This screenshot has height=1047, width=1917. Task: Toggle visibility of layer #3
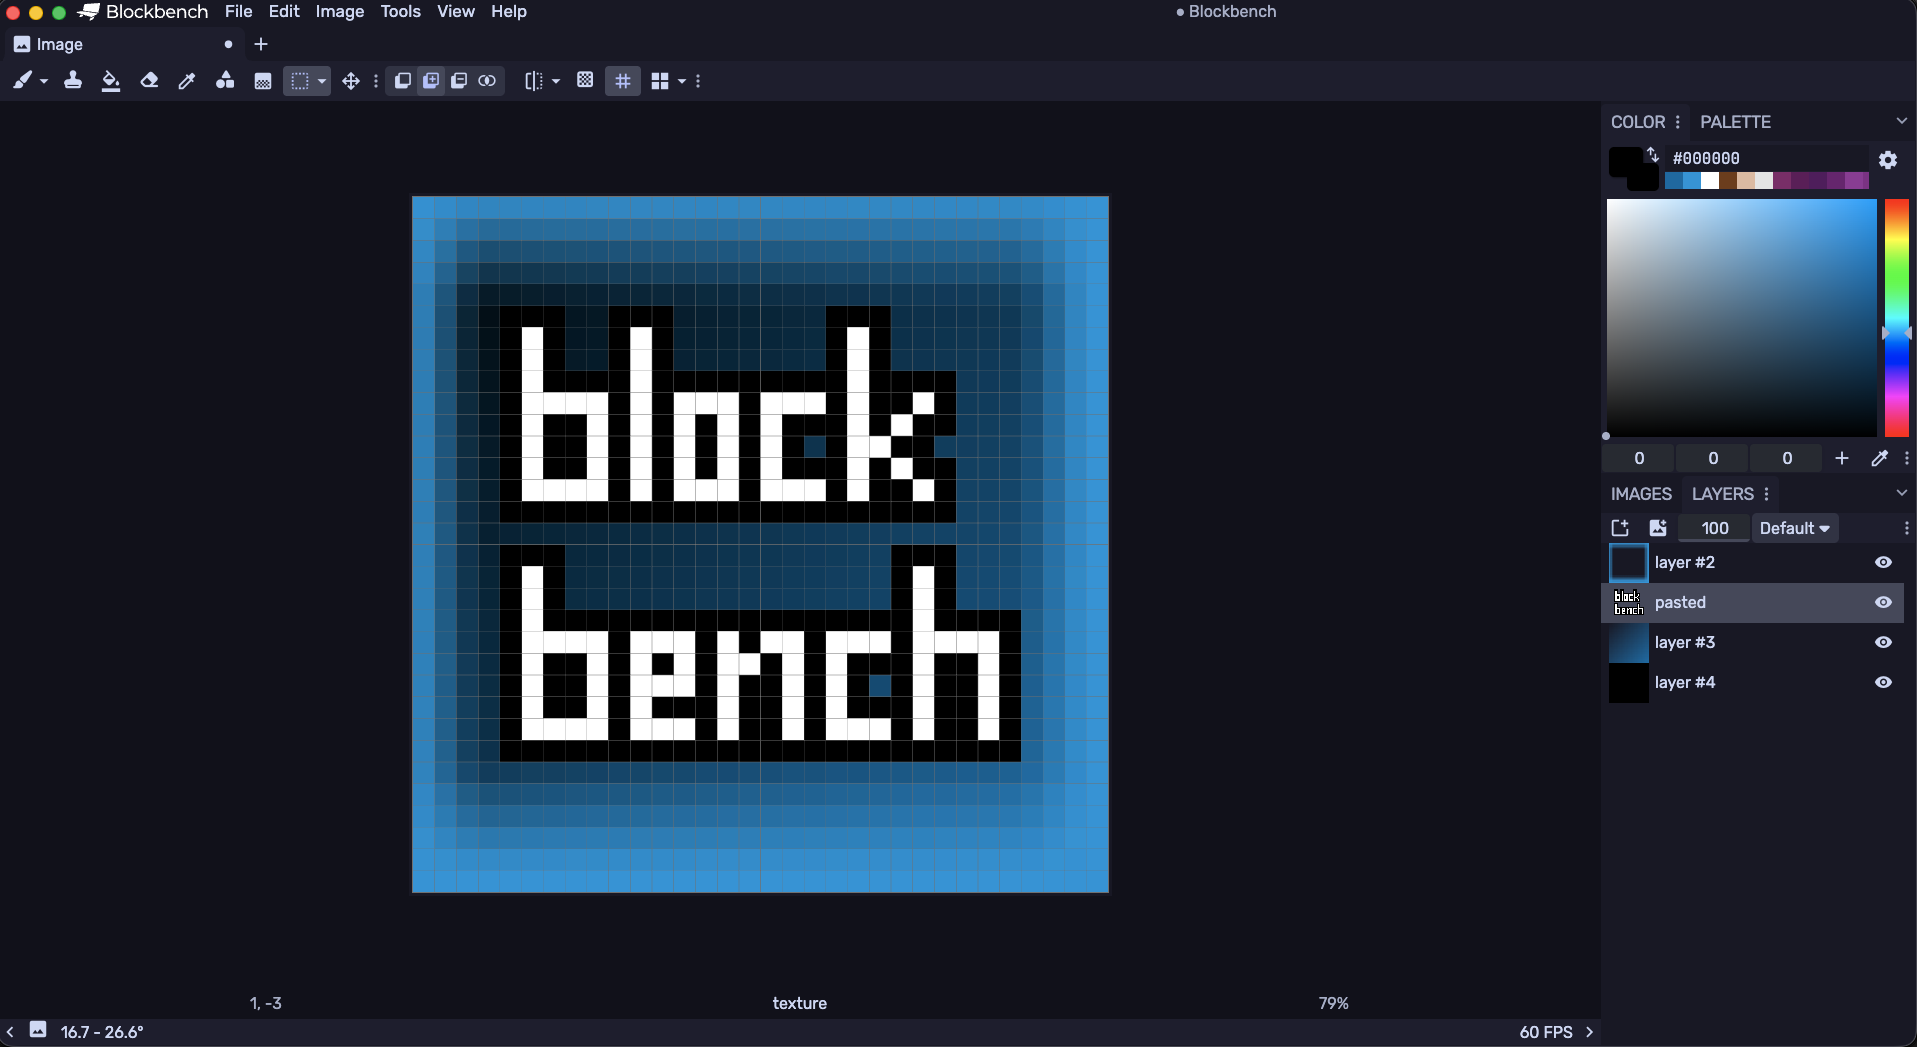point(1883,643)
